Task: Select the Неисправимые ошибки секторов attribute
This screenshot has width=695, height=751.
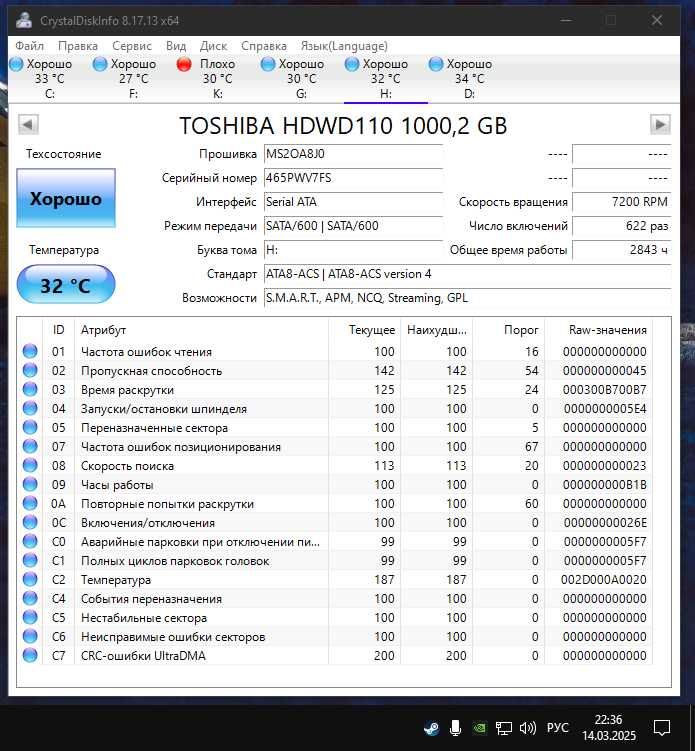Action: (x=173, y=637)
